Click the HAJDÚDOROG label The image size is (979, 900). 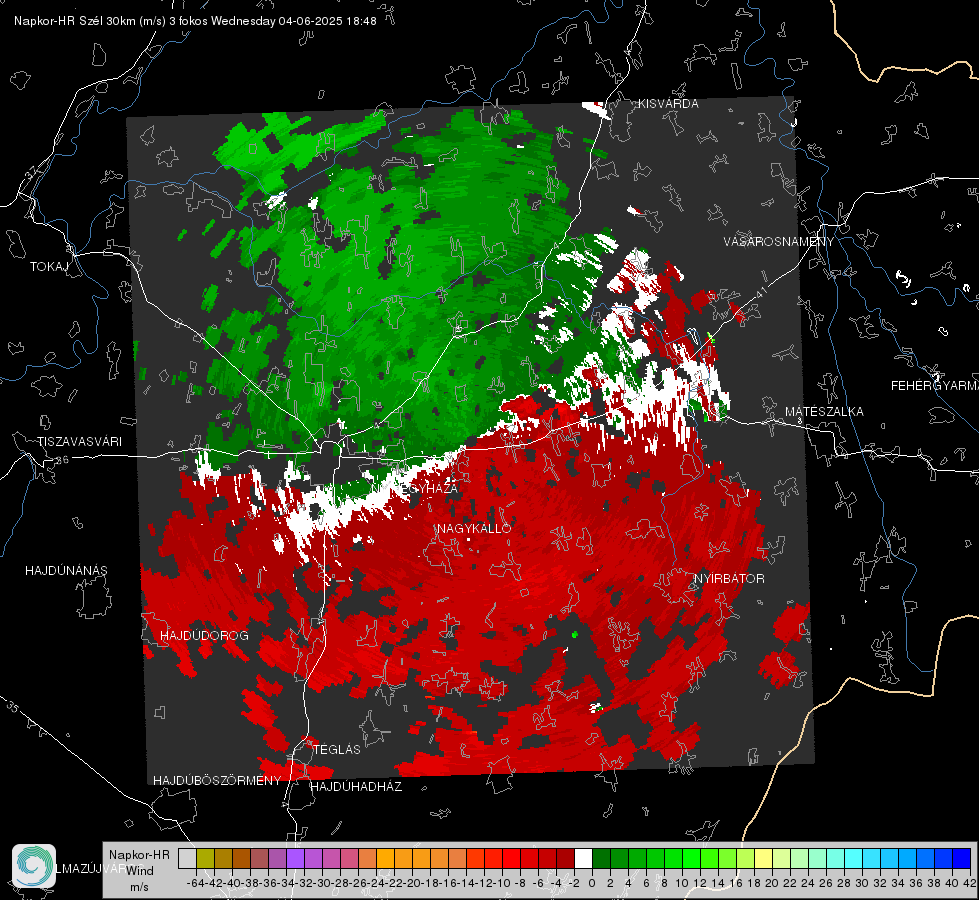(204, 636)
